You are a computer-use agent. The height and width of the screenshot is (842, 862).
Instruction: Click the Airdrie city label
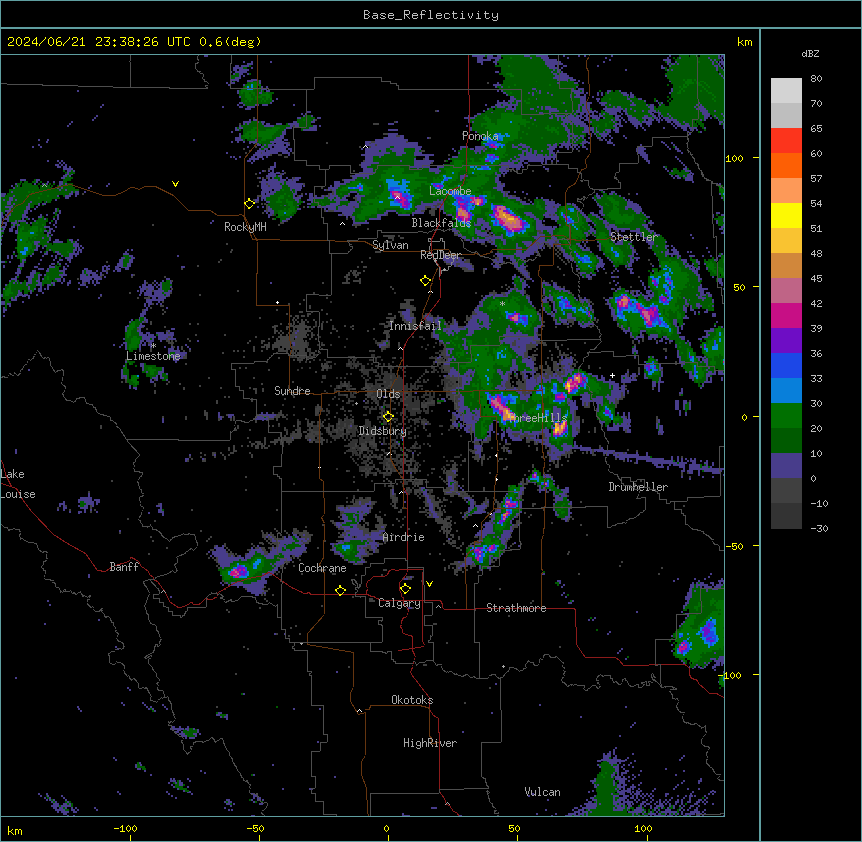click(404, 537)
